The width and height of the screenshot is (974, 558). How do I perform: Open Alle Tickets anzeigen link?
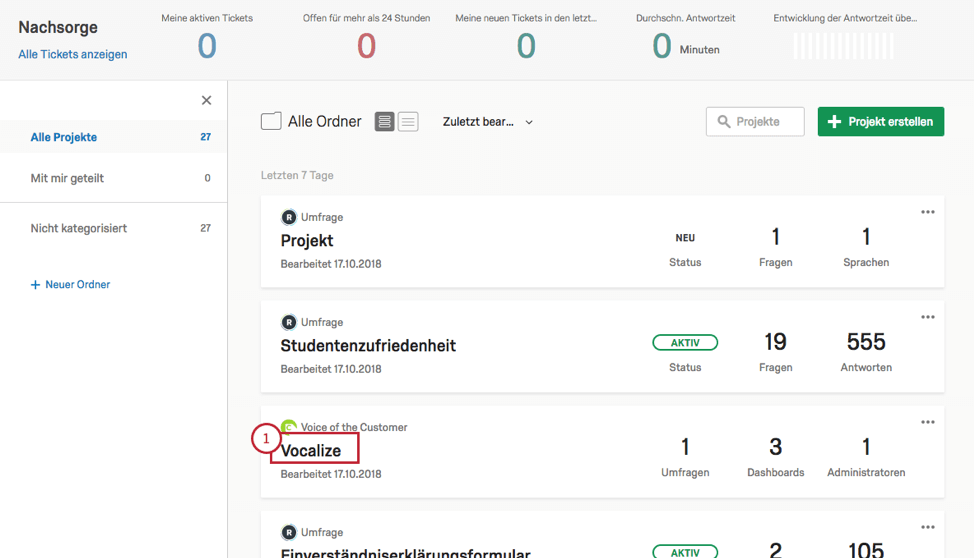click(73, 54)
